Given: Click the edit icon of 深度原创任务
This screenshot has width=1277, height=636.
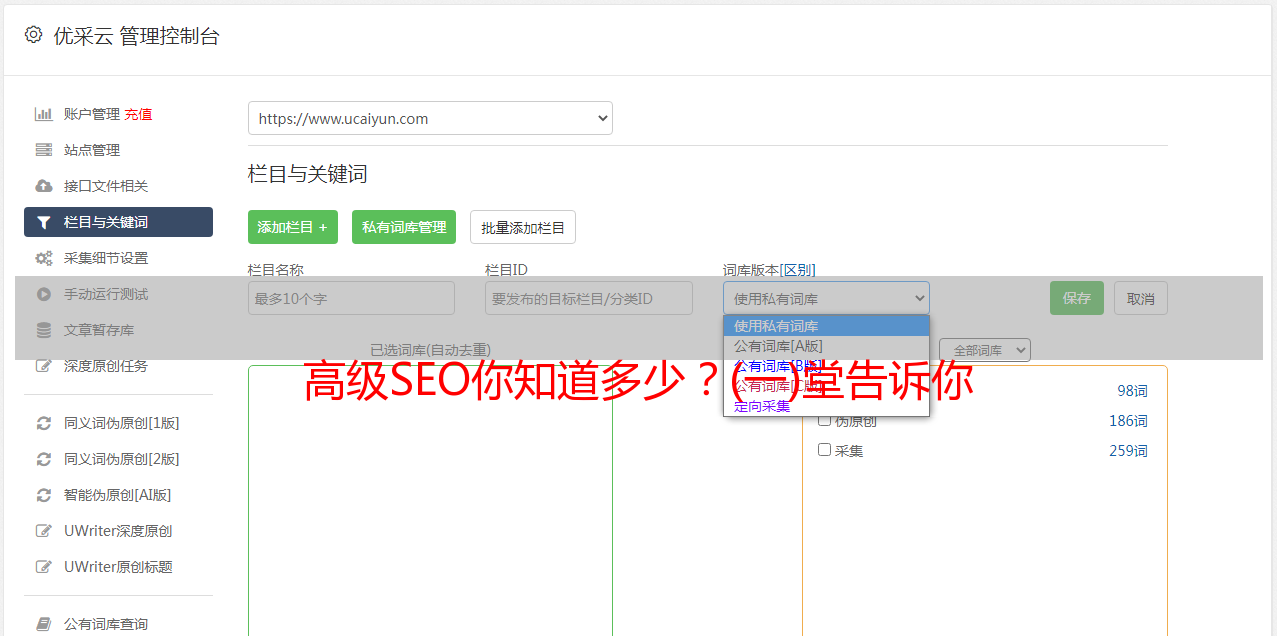Looking at the screenshot, I should pos(43,366).
